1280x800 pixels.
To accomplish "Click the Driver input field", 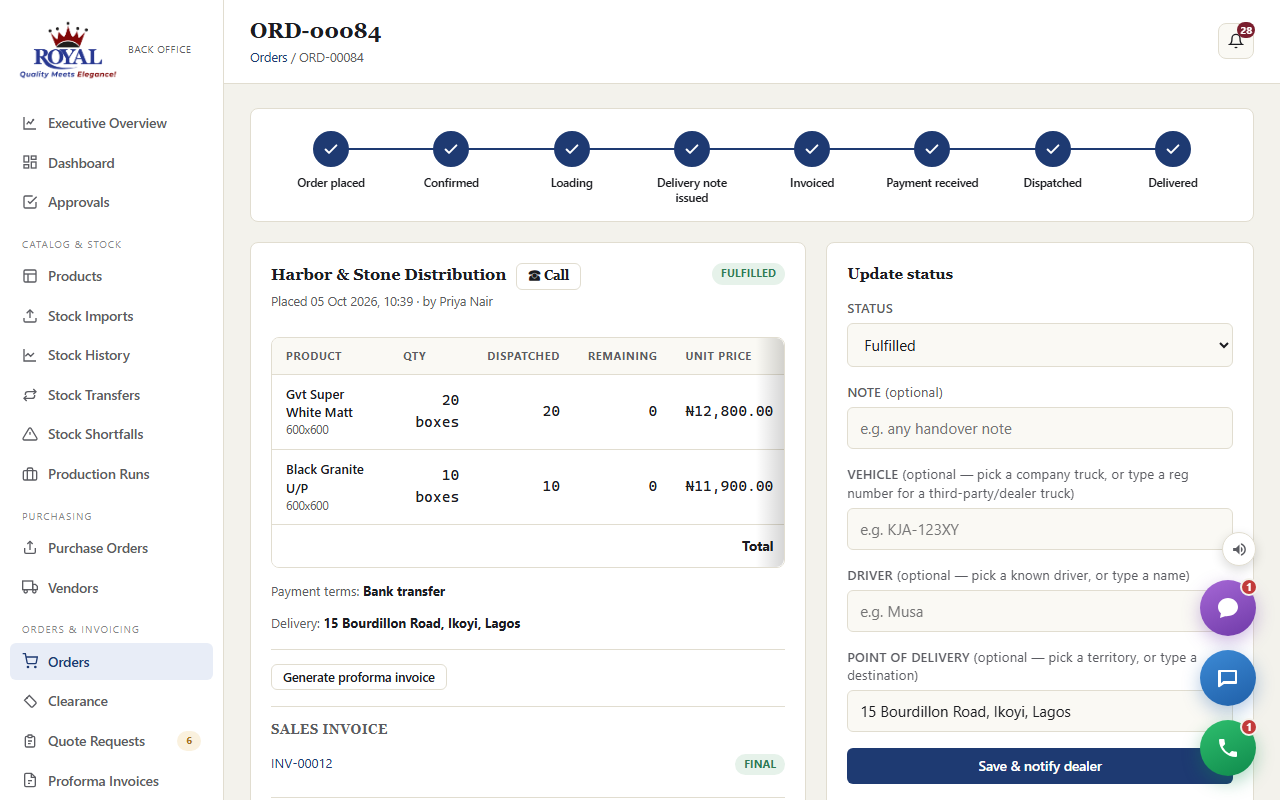I will pos(1040,611).
